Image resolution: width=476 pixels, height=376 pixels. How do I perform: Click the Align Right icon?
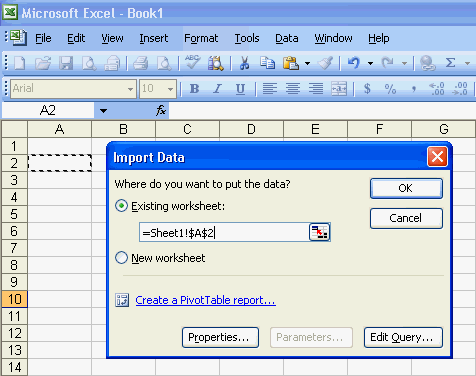(316, 89)
